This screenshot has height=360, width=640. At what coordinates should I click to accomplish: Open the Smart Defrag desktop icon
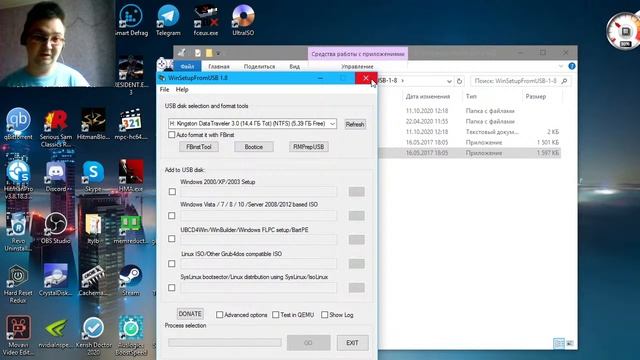click(131, 20)
